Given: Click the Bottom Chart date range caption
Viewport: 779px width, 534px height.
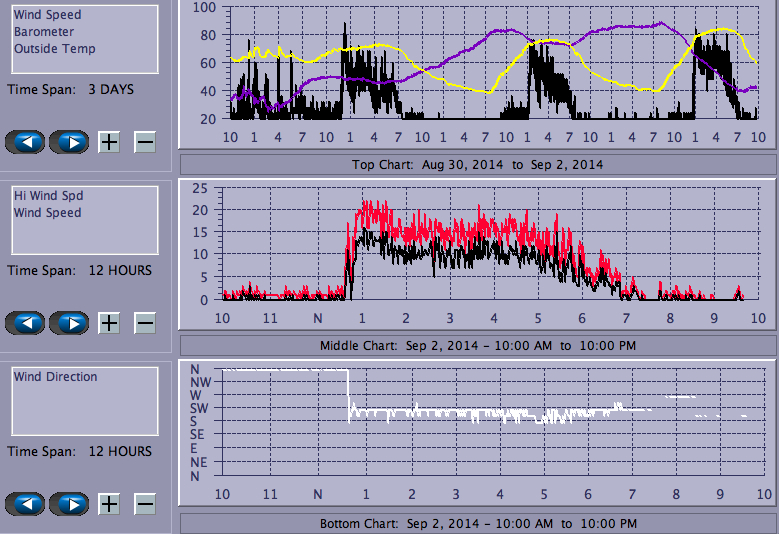Looking at the screenshot, I should pyautogui.click(x=477, y=524).
